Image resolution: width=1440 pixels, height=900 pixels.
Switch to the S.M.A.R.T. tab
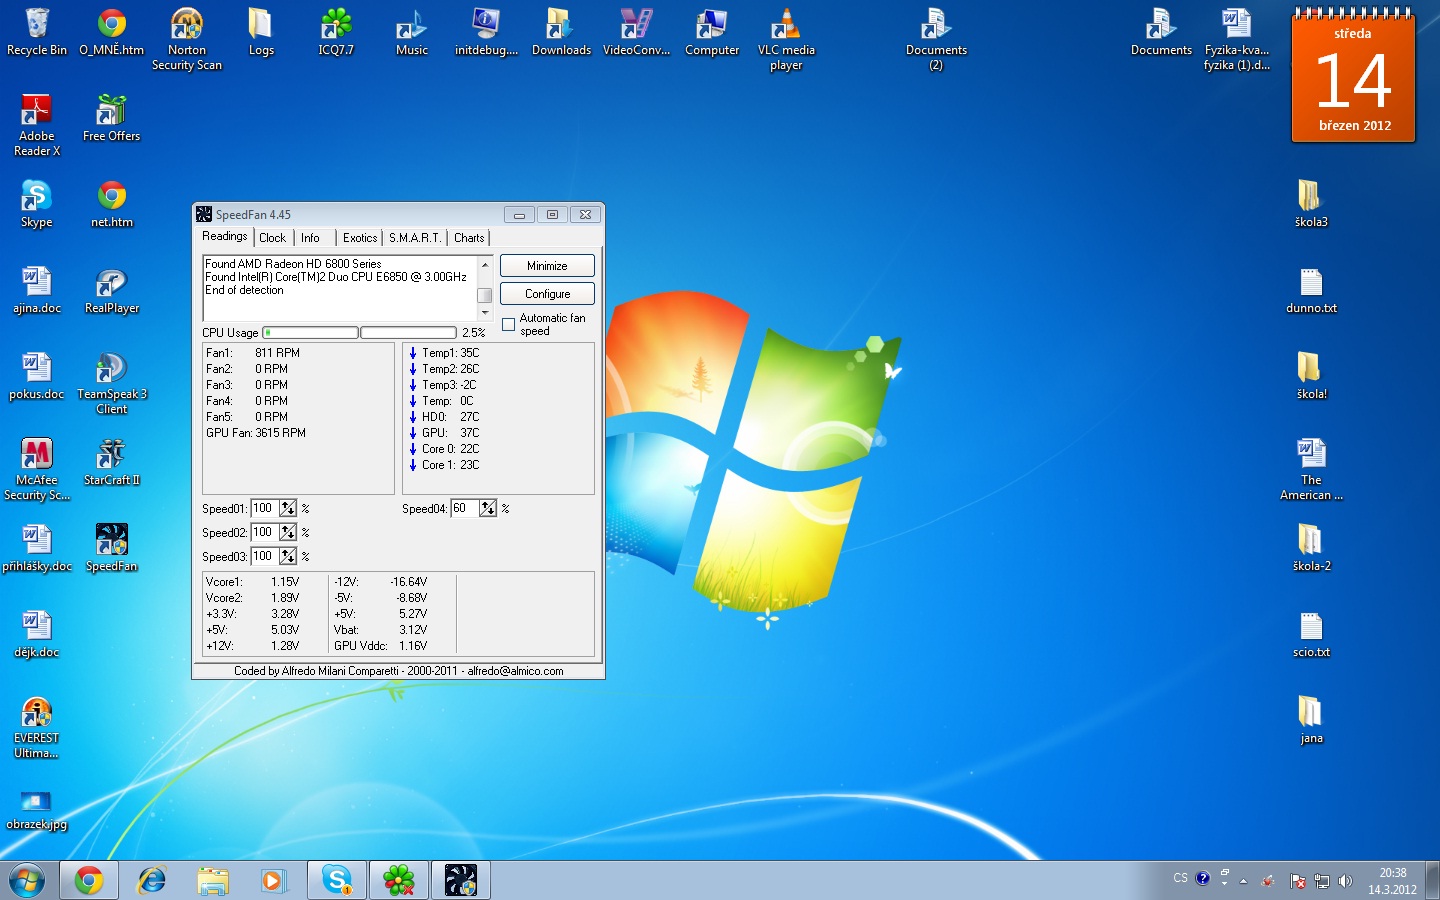[415, 238]
